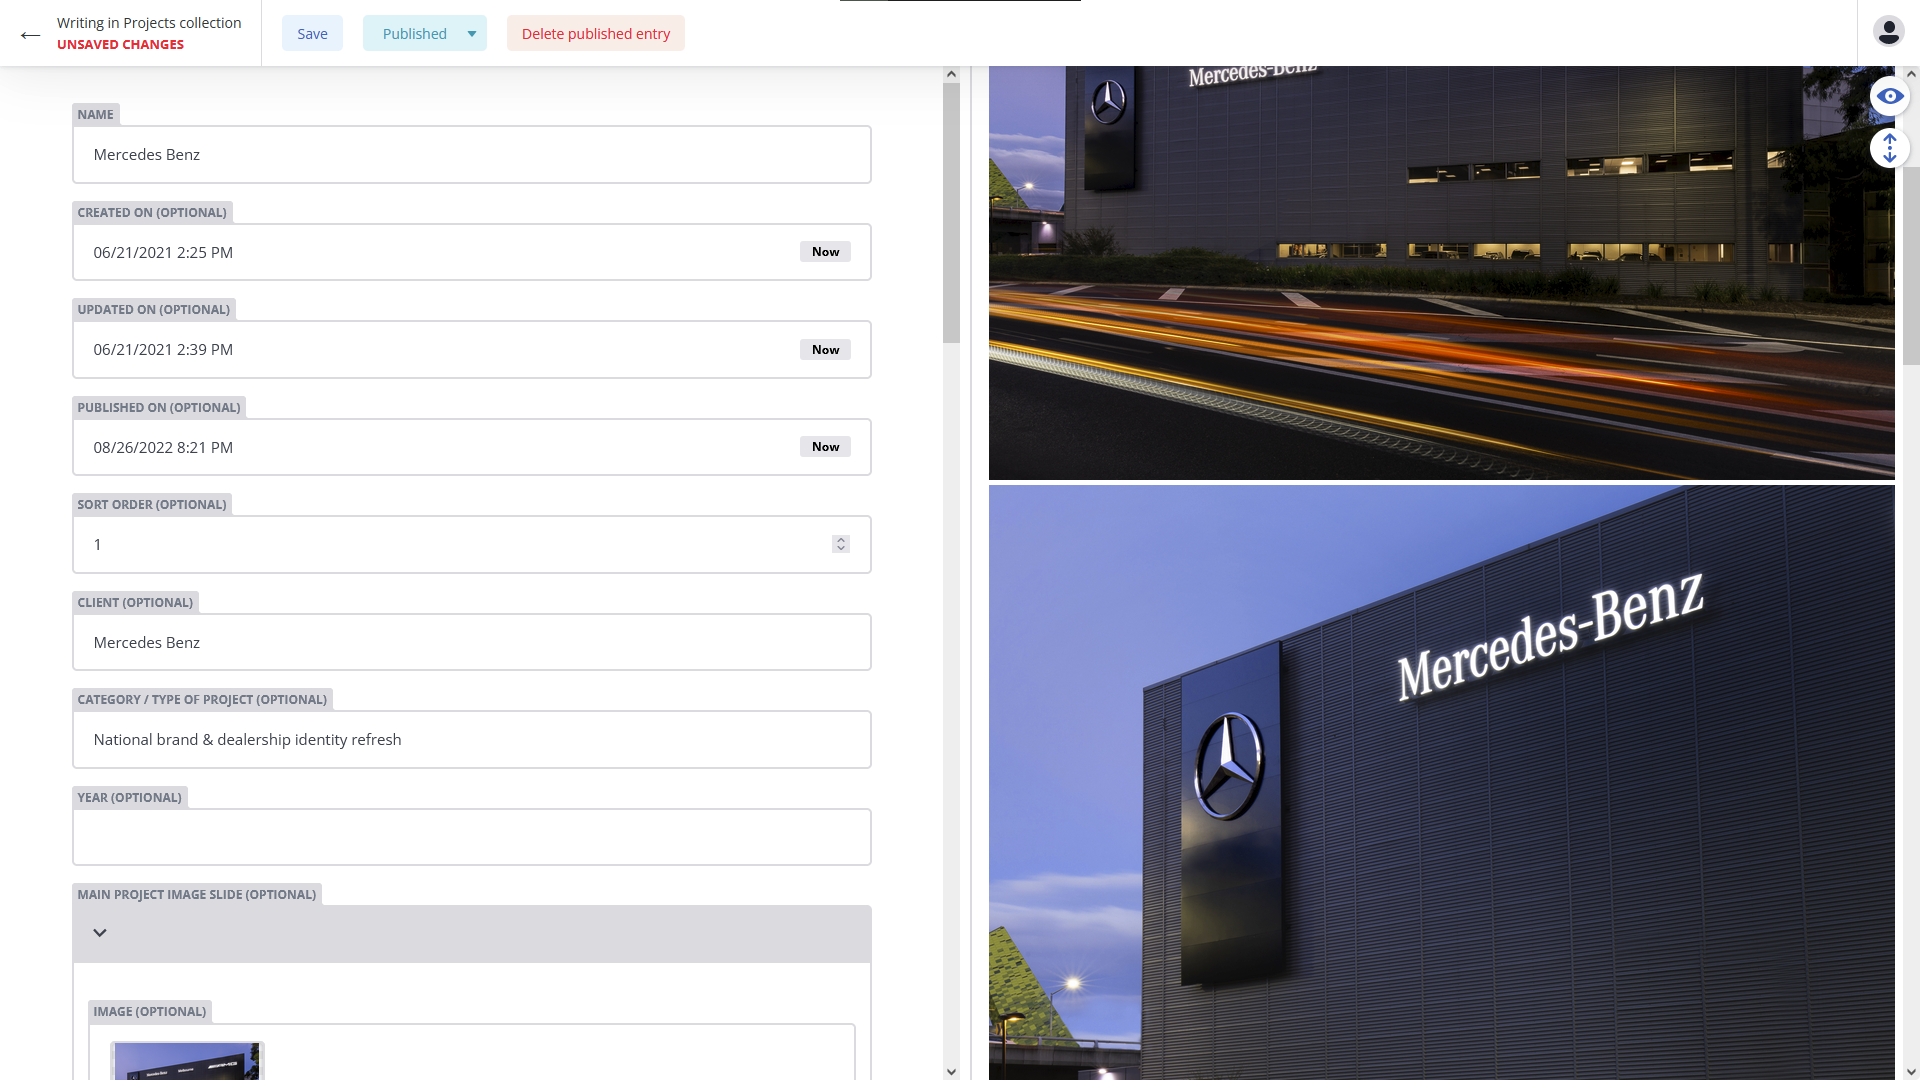1920x1080 pixels.
Task: Edit the Name field
Action: pos(472,155)
